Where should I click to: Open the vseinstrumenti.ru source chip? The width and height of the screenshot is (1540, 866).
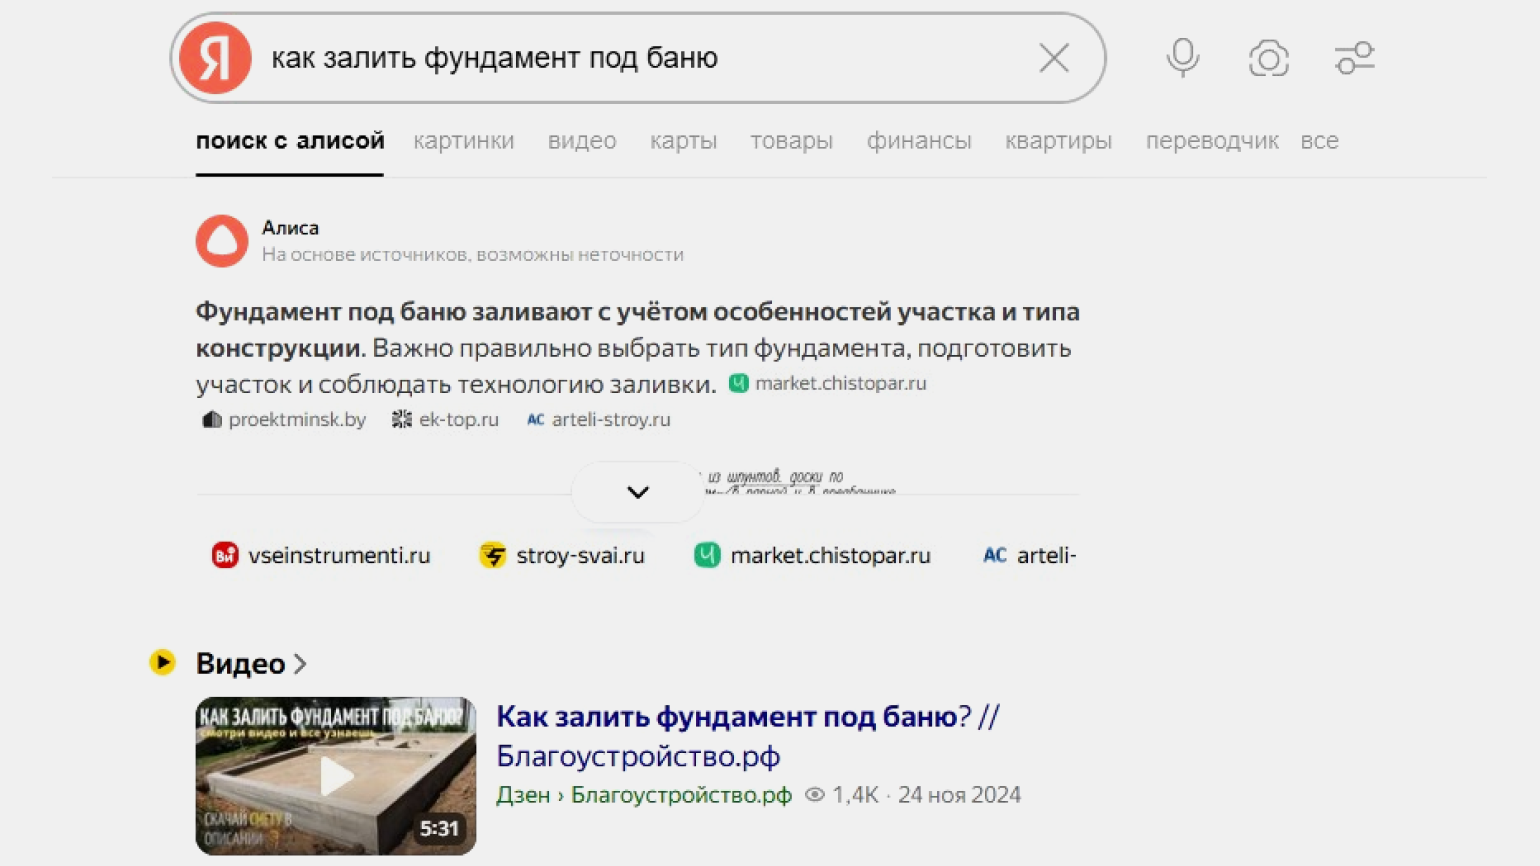pos(322,555)
